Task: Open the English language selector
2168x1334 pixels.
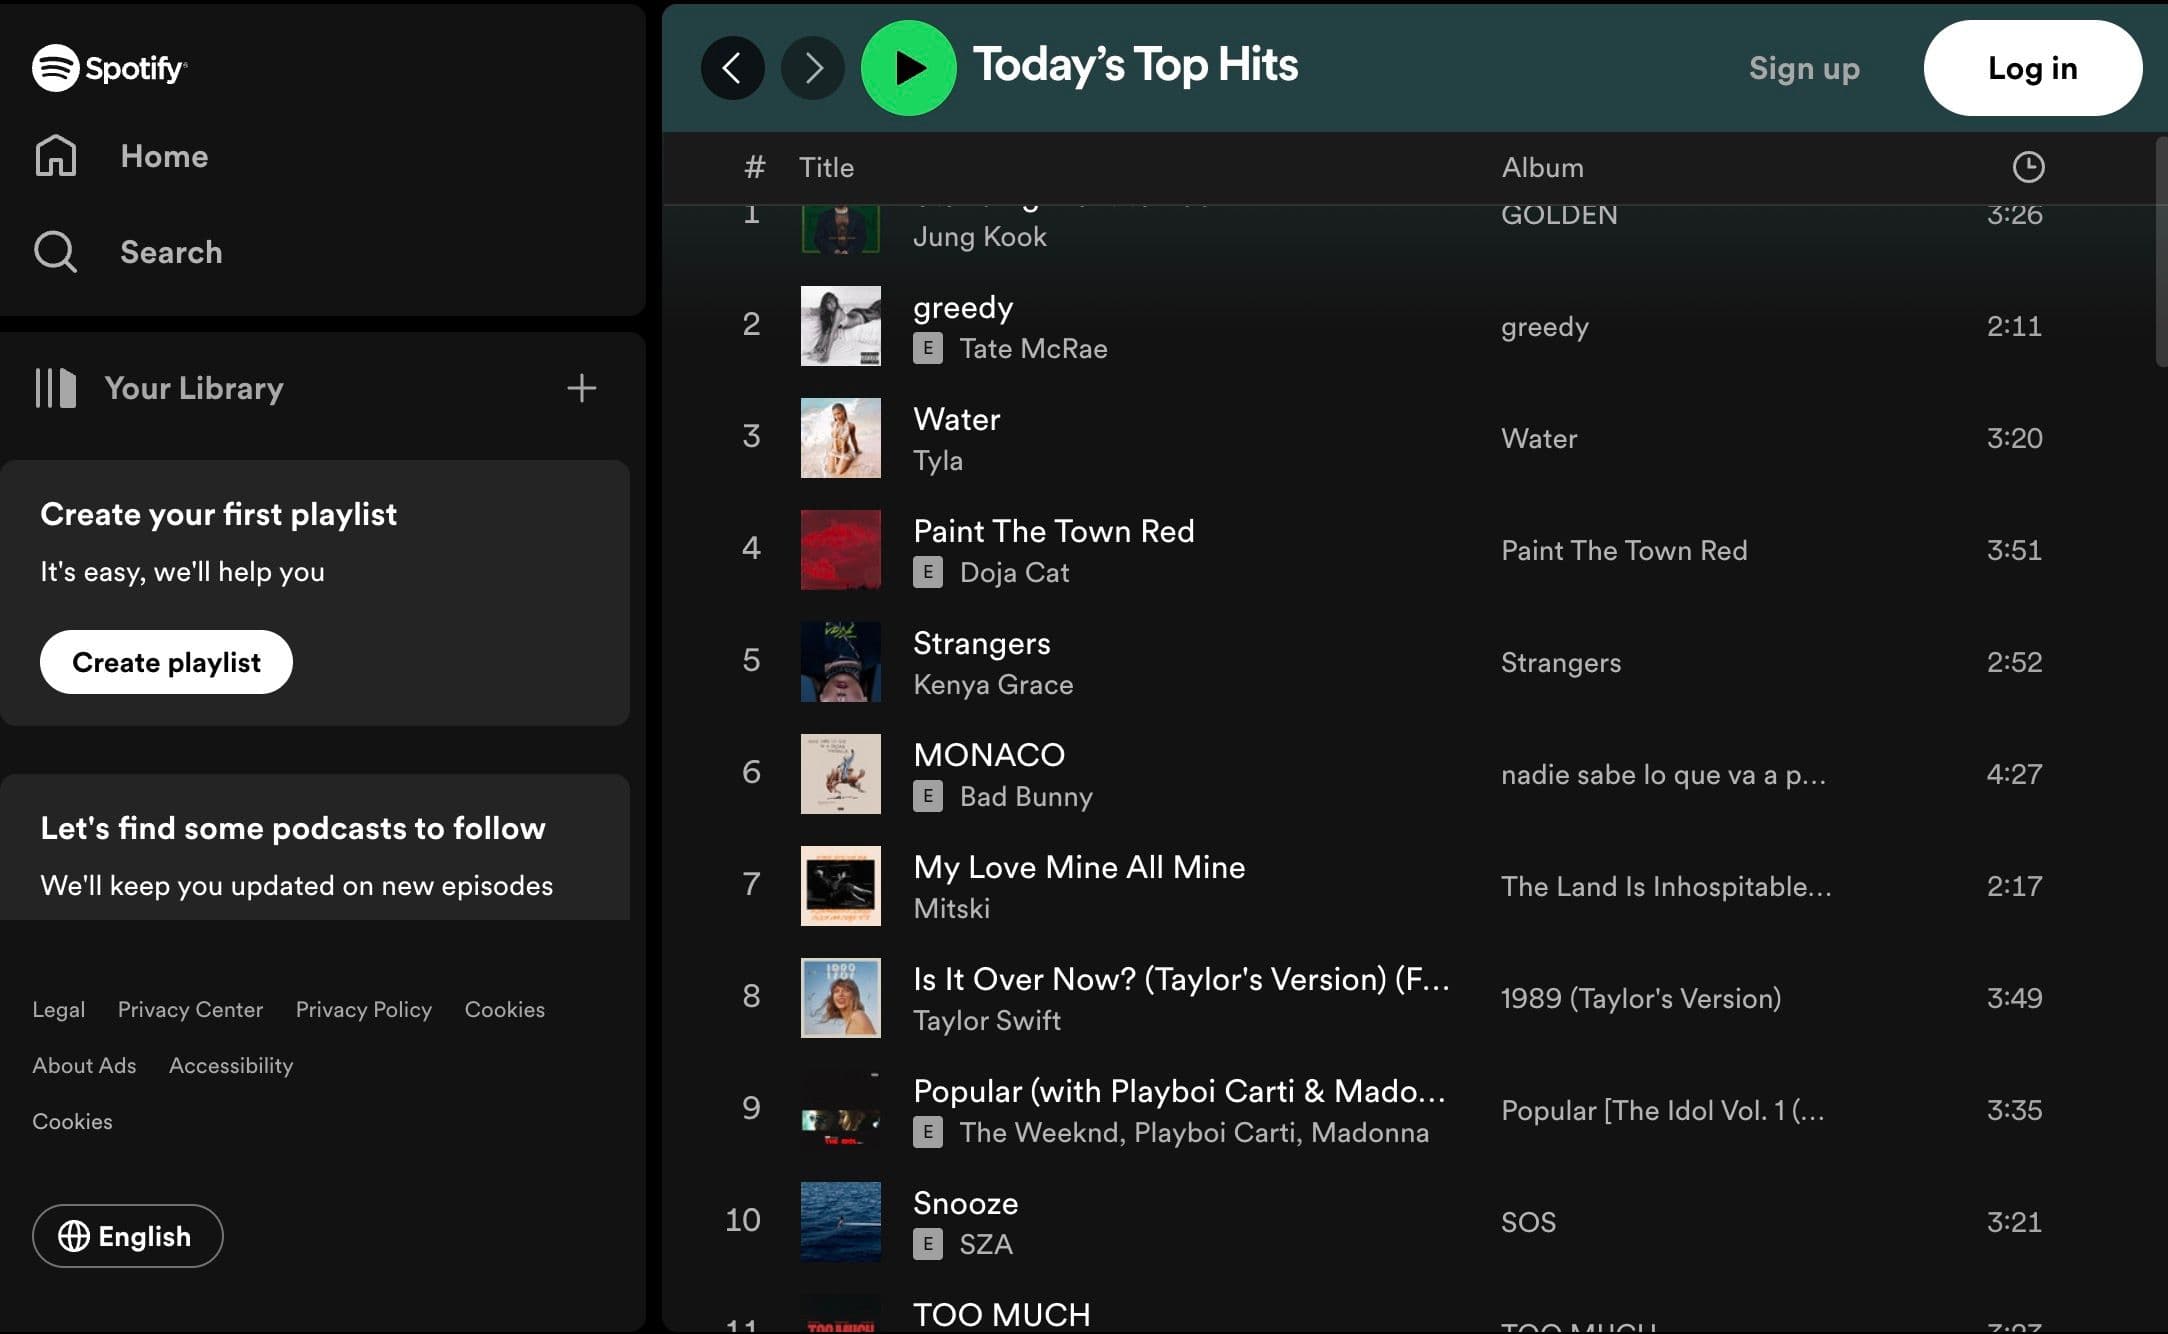Action: [x=126, y=1236]
